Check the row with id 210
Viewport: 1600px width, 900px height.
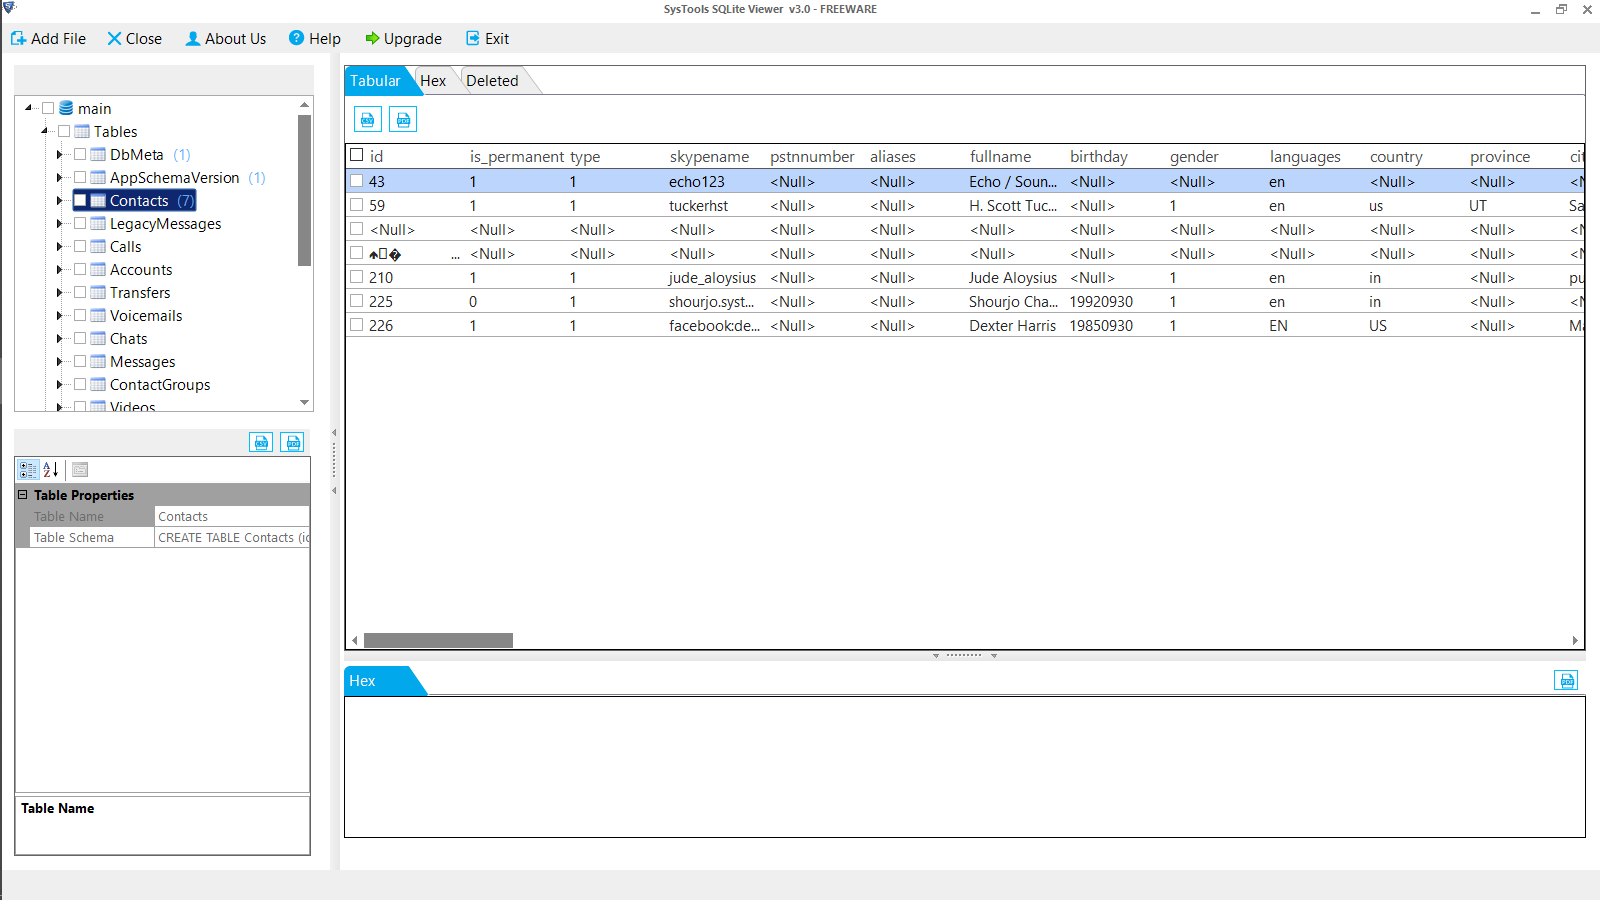tap(356, 277)
